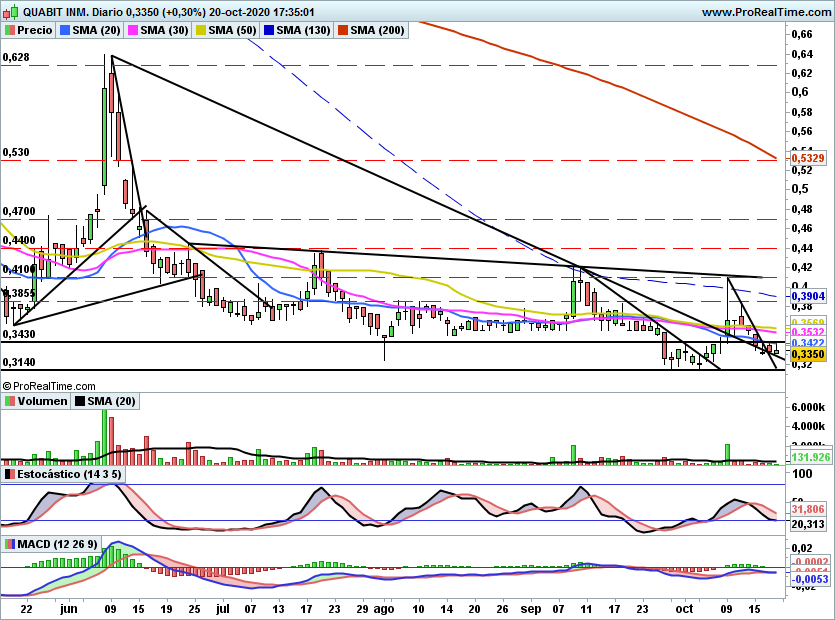Screen dimensions: 835x620
Task: Open the www.ProRealTime.com link
Action: click(765, 13)
